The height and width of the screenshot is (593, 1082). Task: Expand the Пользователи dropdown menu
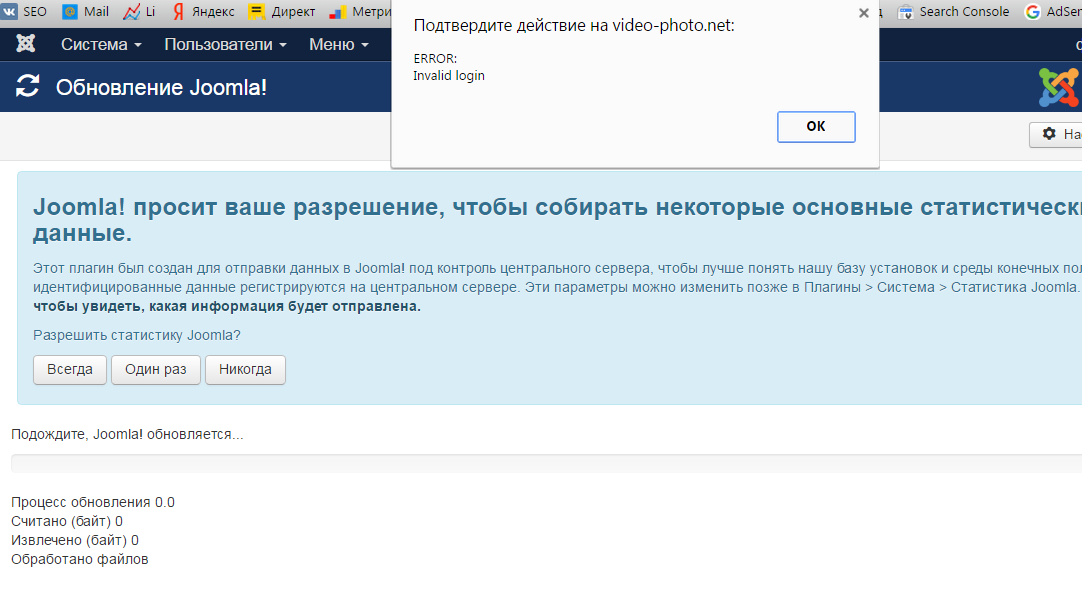[225, 45]
